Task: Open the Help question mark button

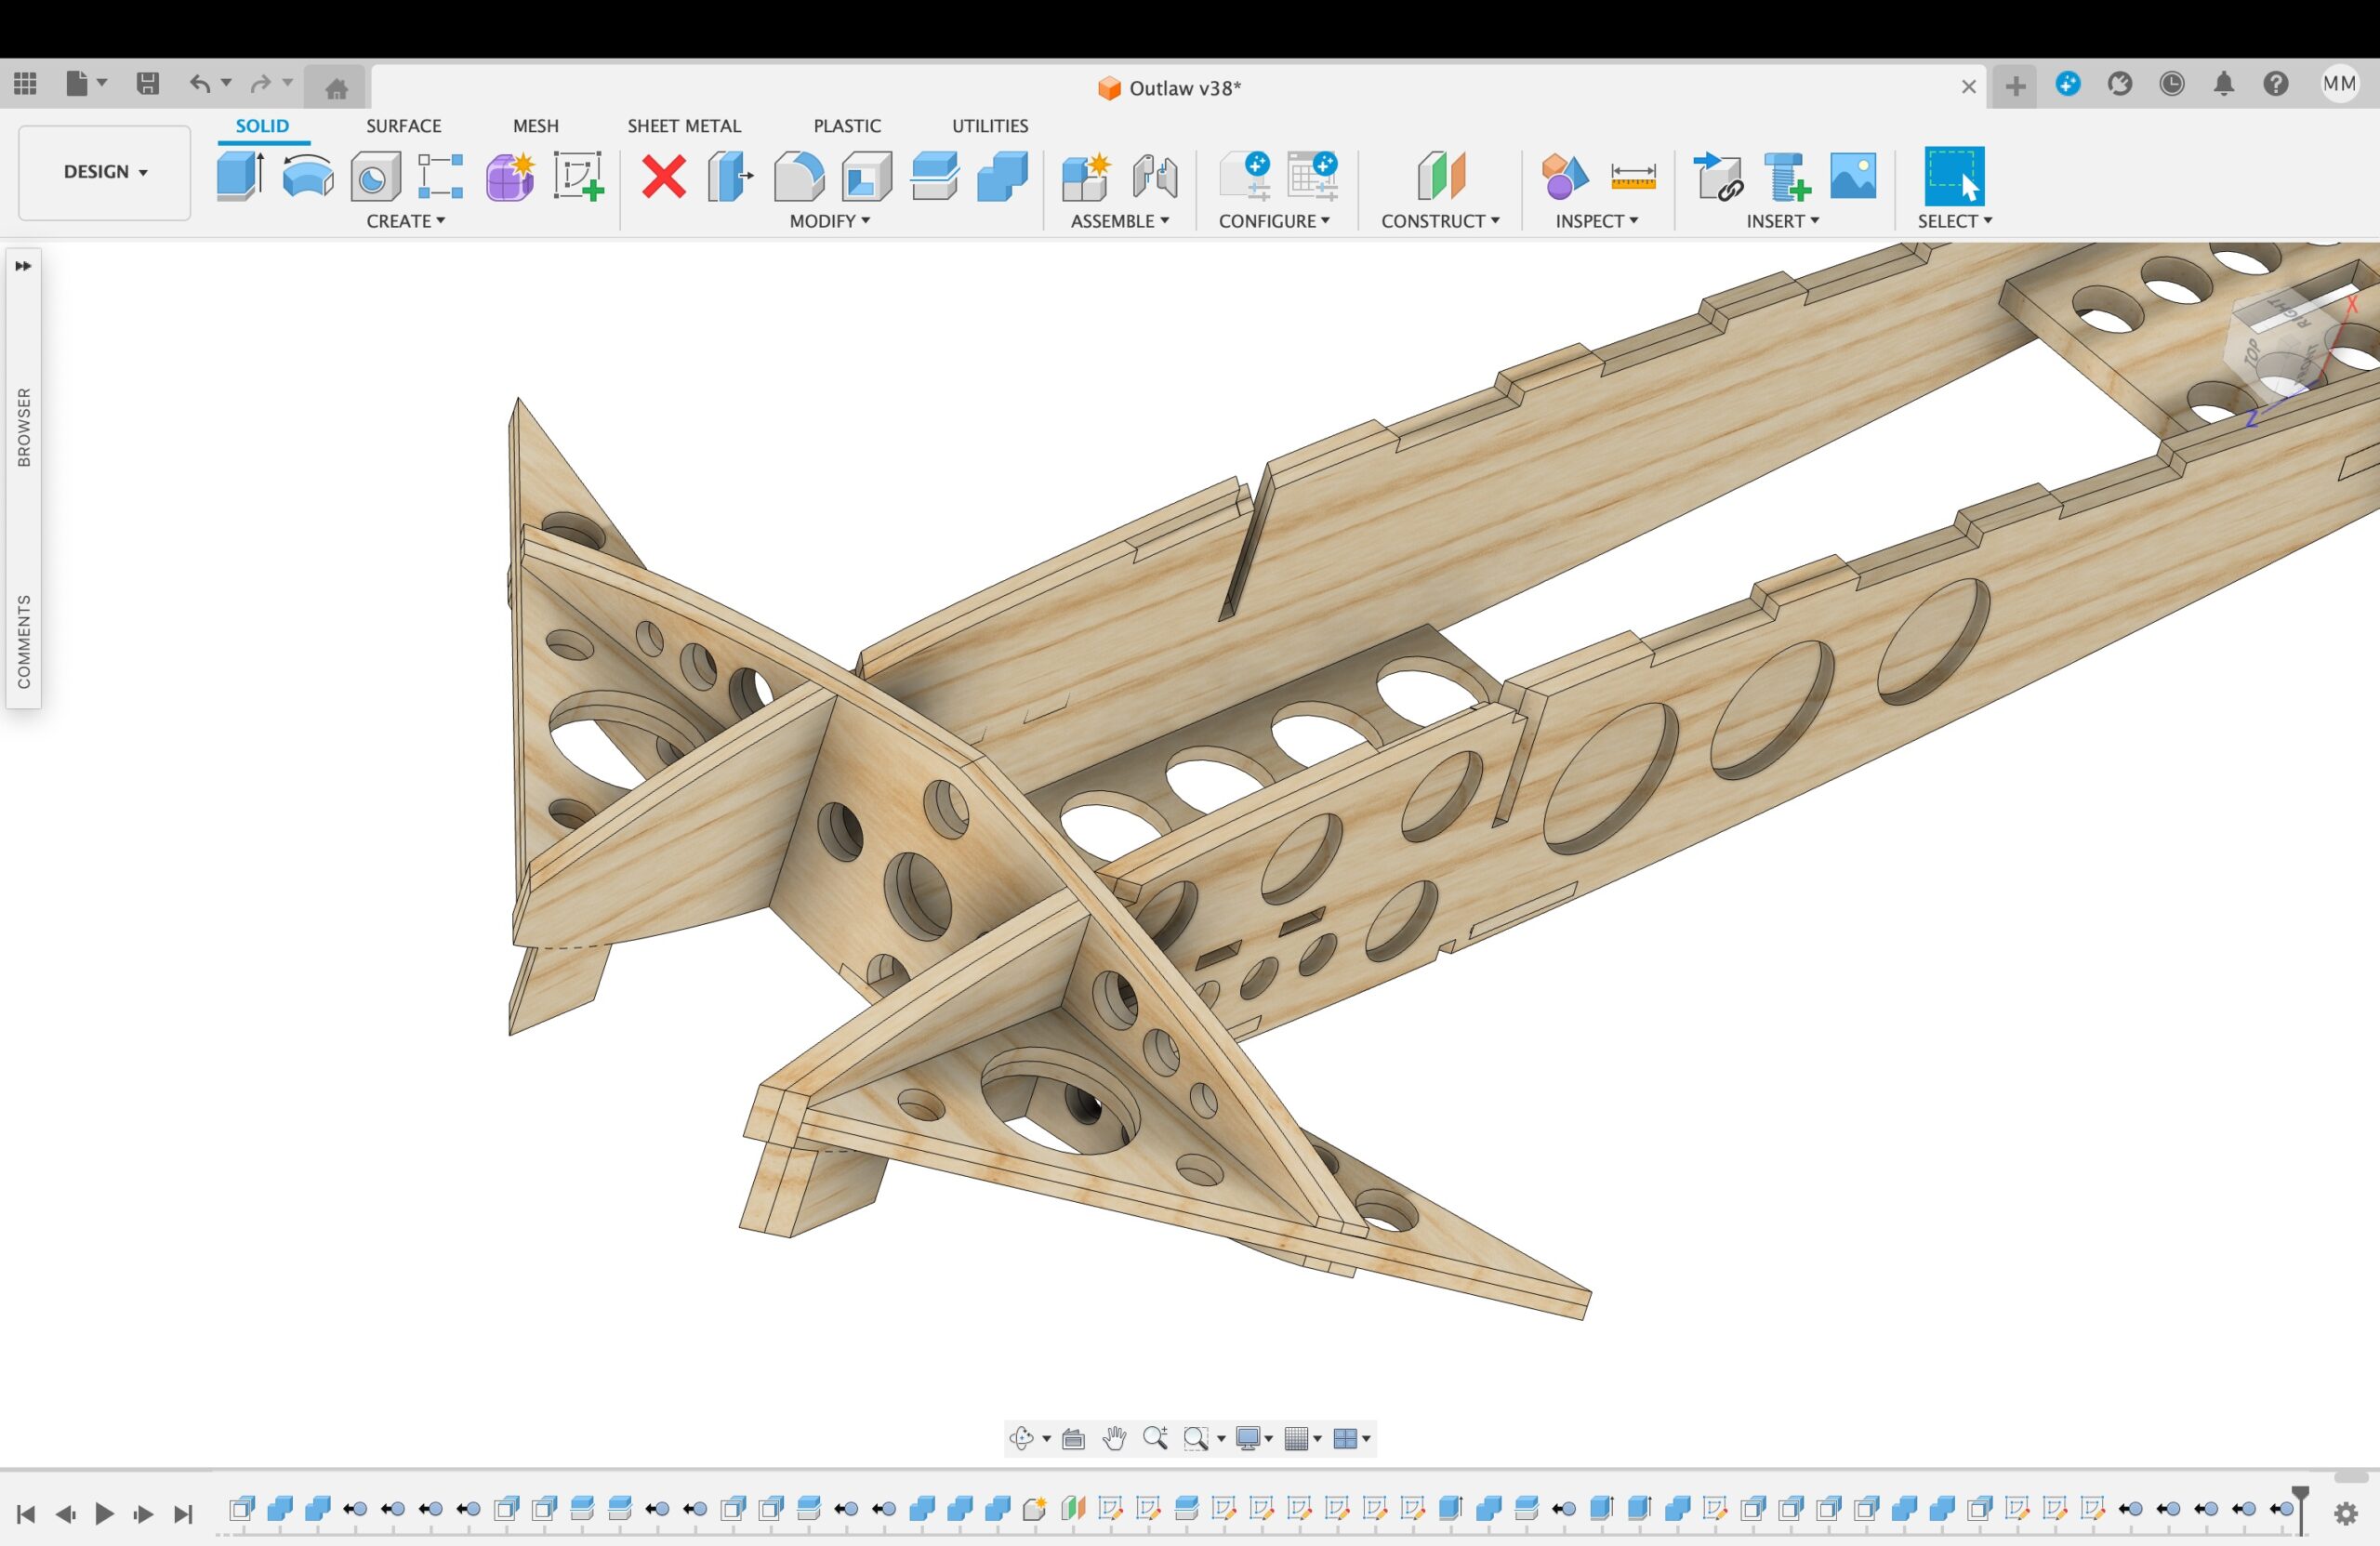Action: [x=2275, y=84]
